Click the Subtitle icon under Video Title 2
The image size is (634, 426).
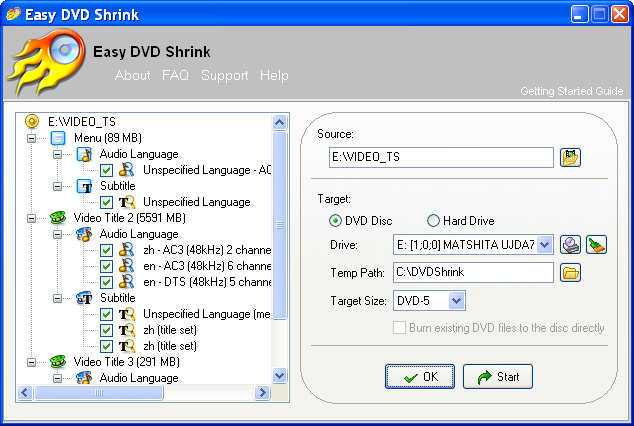point(84,298)
